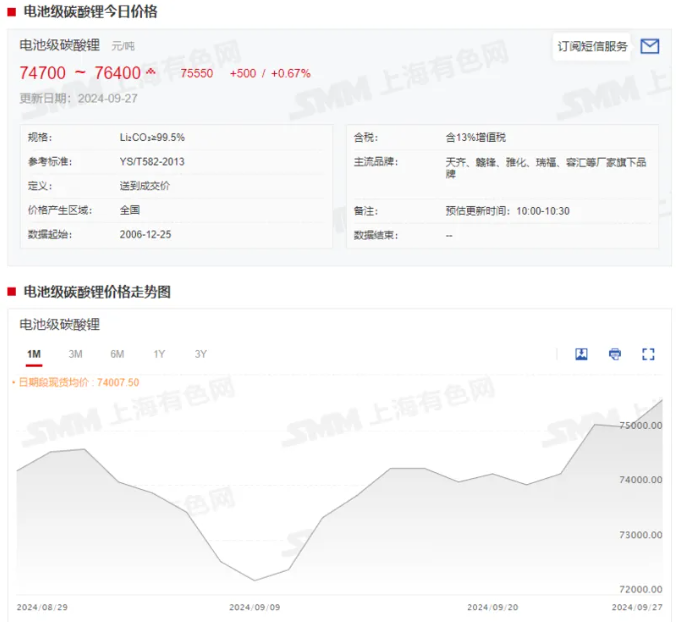681x625 pixels.
Task: Show the 3Y price trend
Action: [x=201, y=354]
